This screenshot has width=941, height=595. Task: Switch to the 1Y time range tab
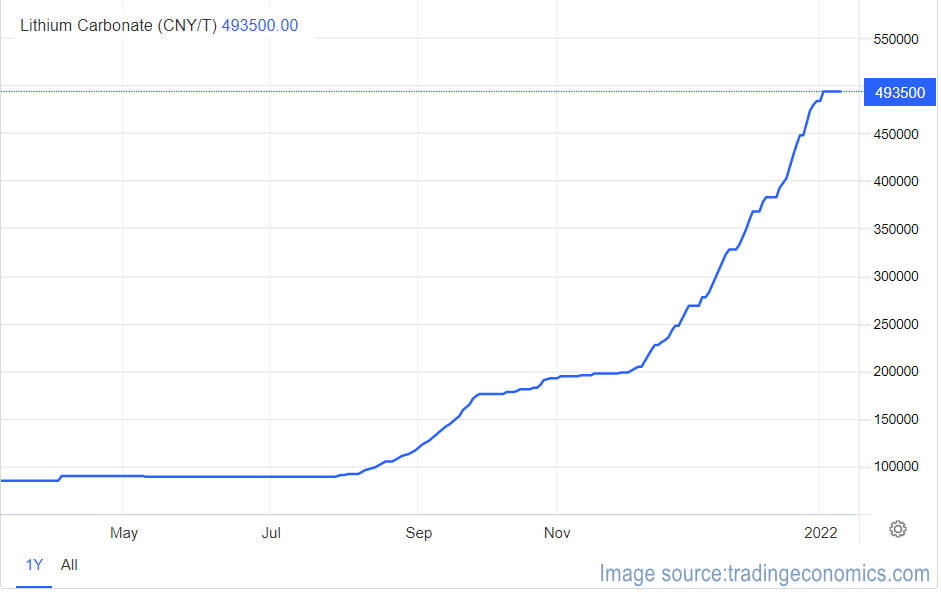coord(34,565)
